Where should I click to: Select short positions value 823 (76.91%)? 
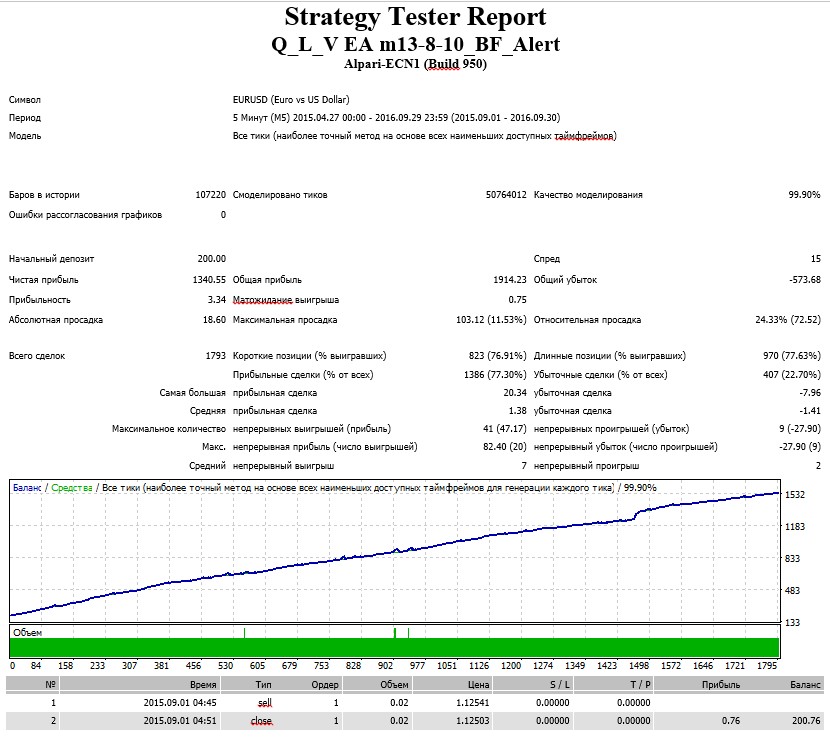click(x=498, y=356)
